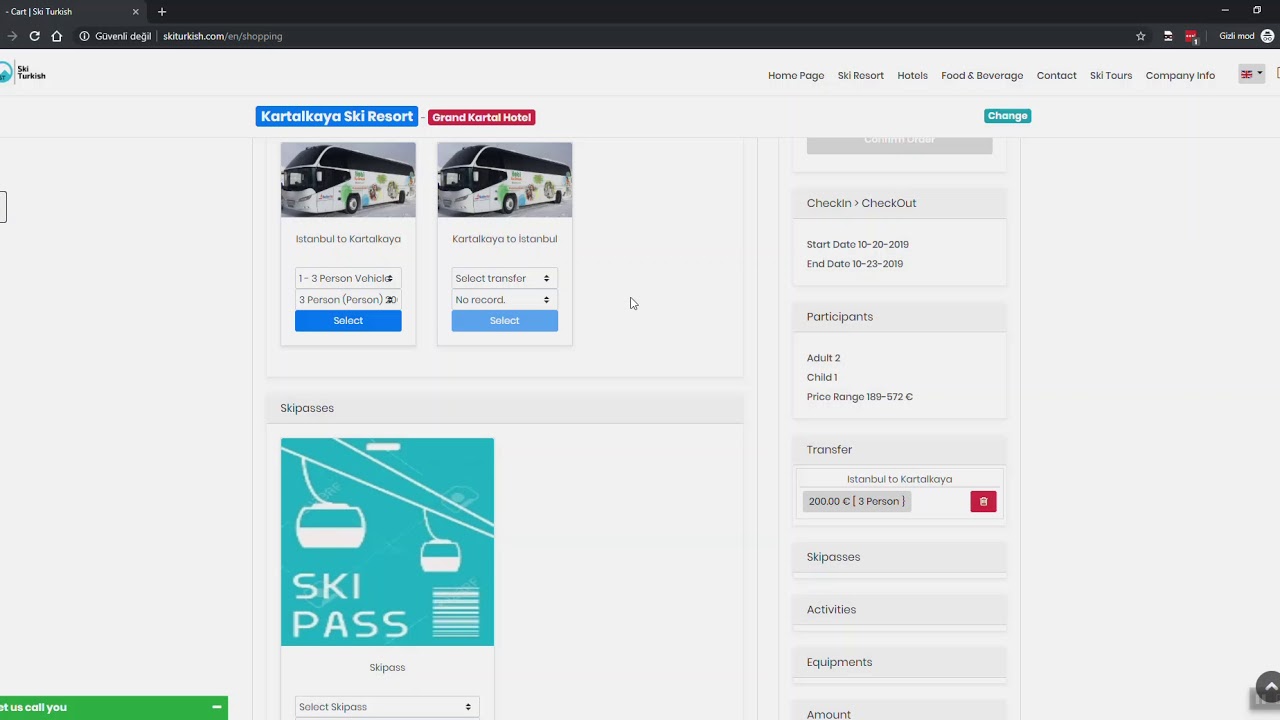The height and width of the screenshot is (720, 1280).
Task: Click the scroll-to-top arrow button
Action: [x=1269, y=687]
